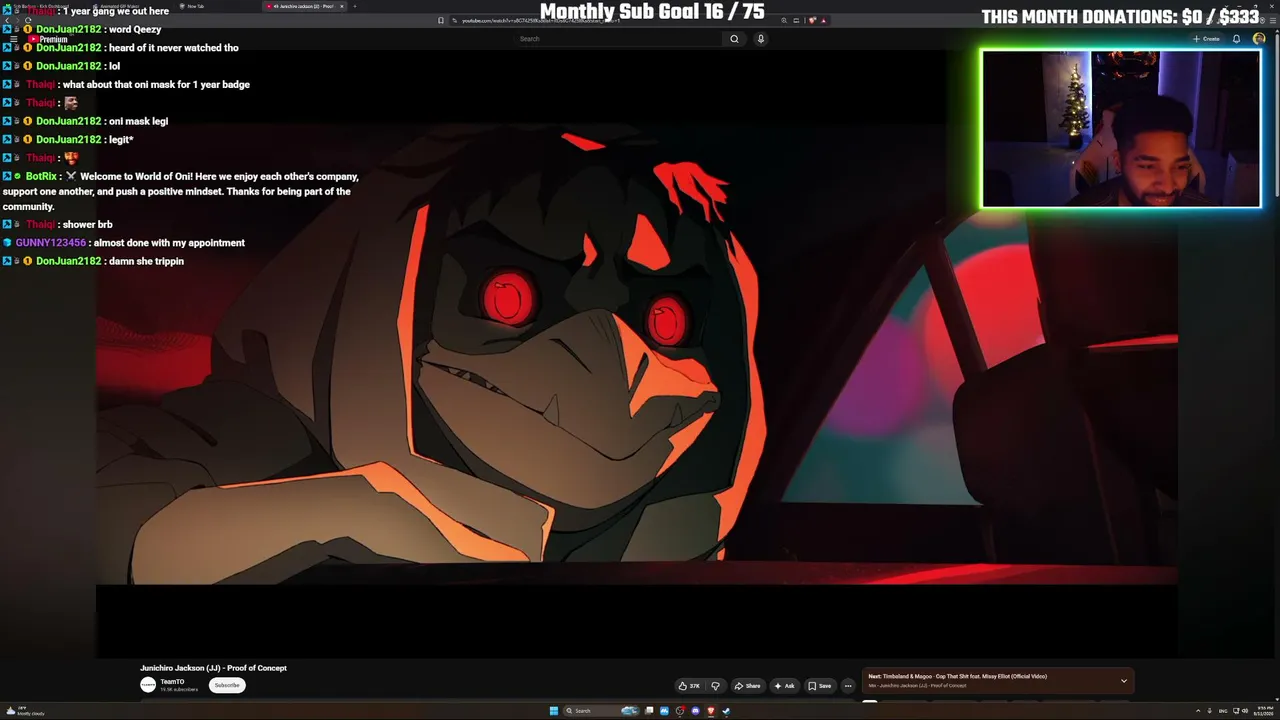Click the YouTube search magnifier button
Image resolution: width=1280 pixels, height=720 pixels.
pos(734,39)
